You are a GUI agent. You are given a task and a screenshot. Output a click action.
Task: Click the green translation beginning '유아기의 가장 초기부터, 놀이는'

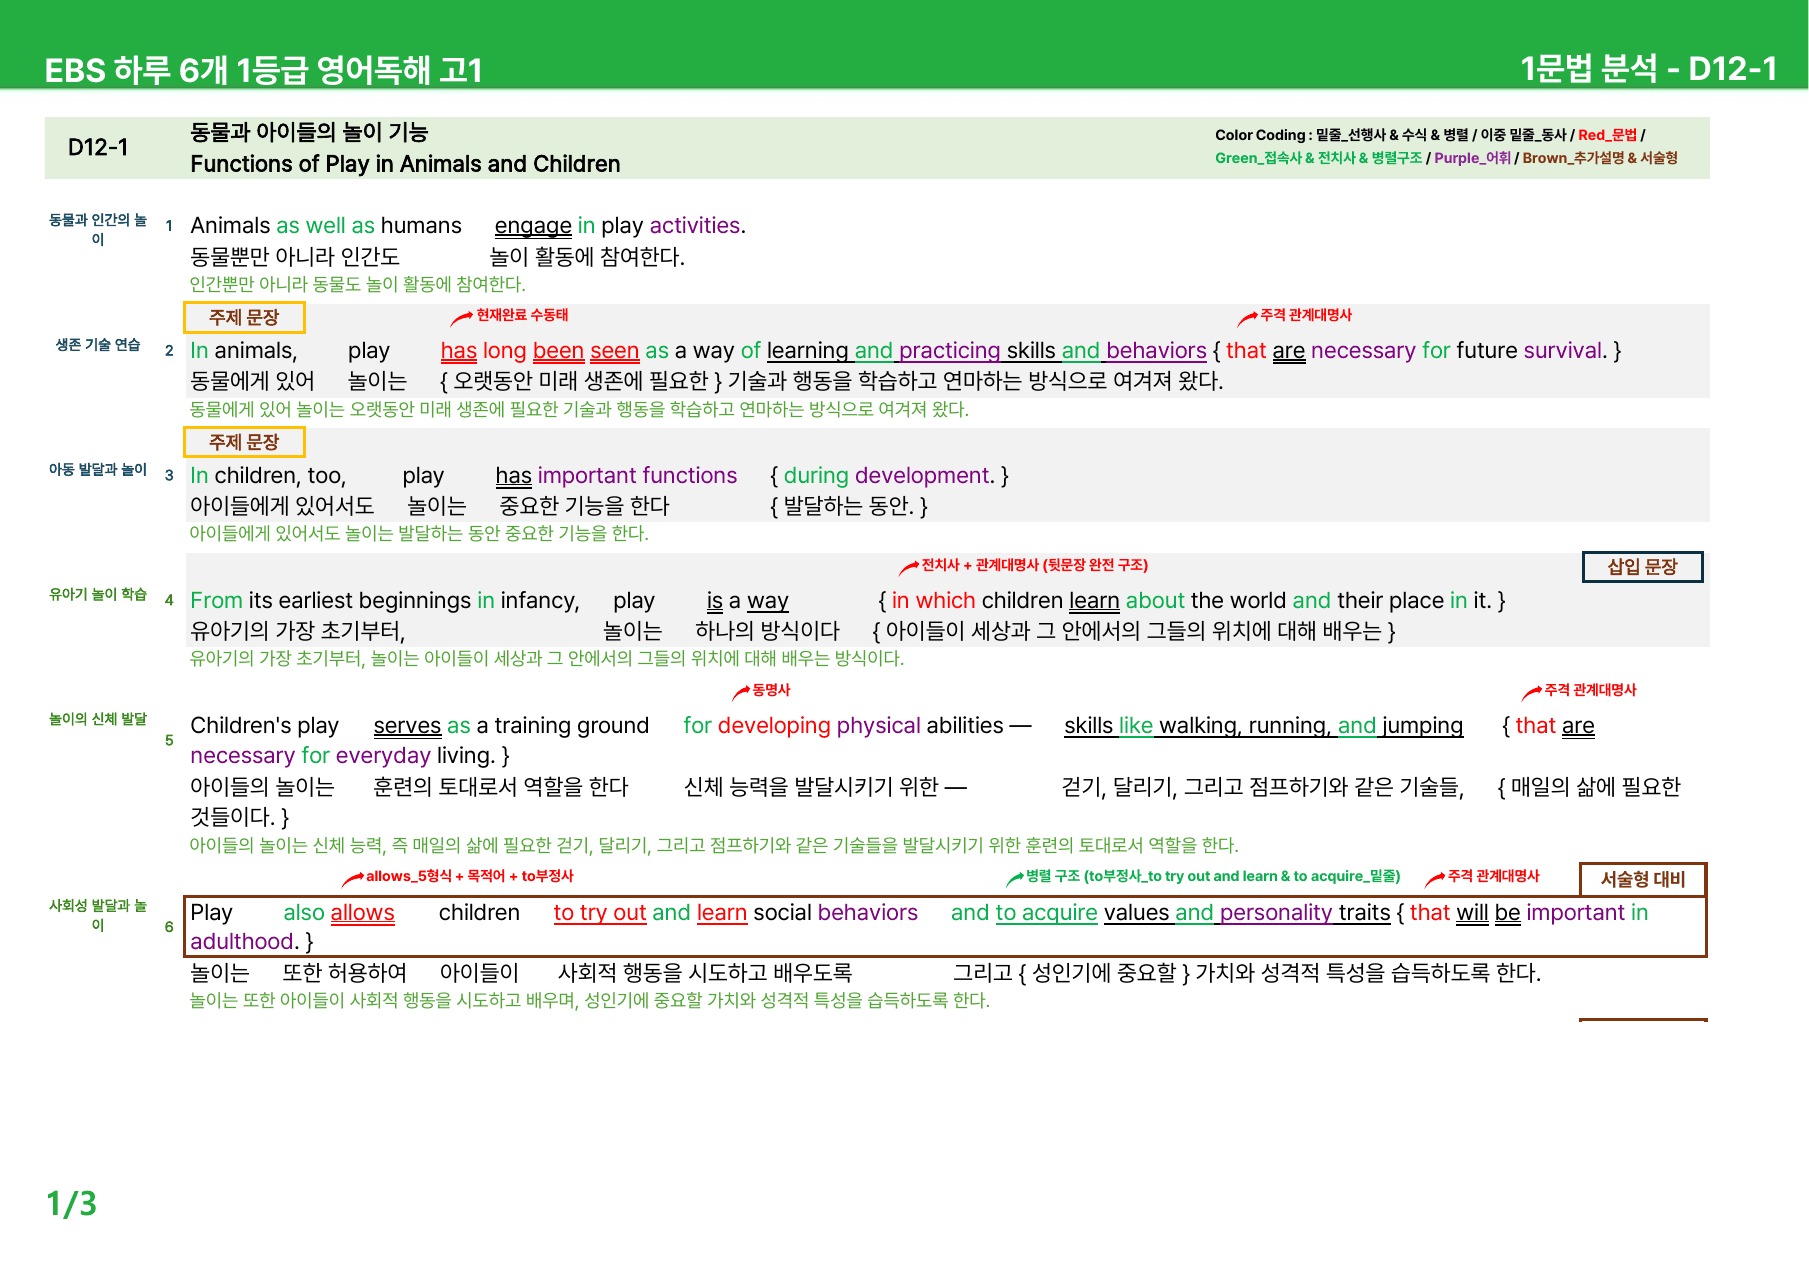547,659
